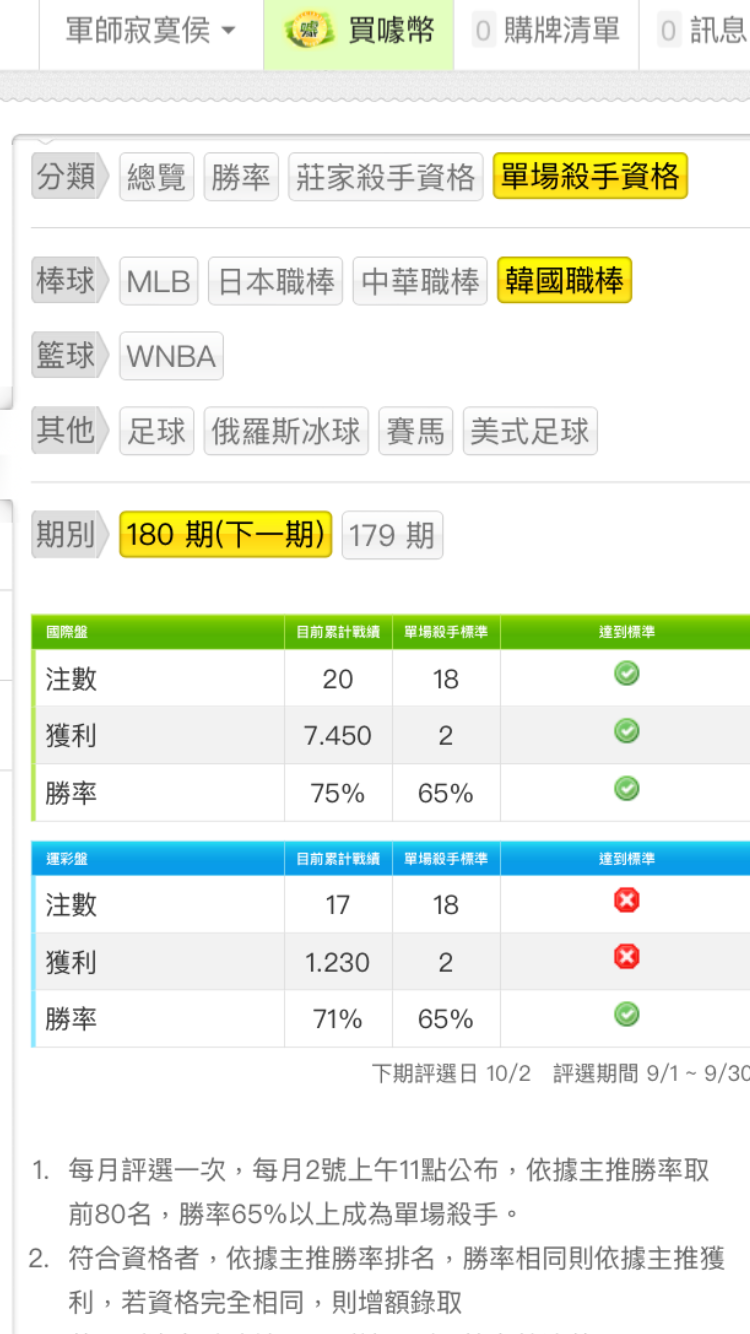The height and width of the screenshot is (1334, 750).
Task: Choose the MLB league filter
Action: [x=159, y=281]
